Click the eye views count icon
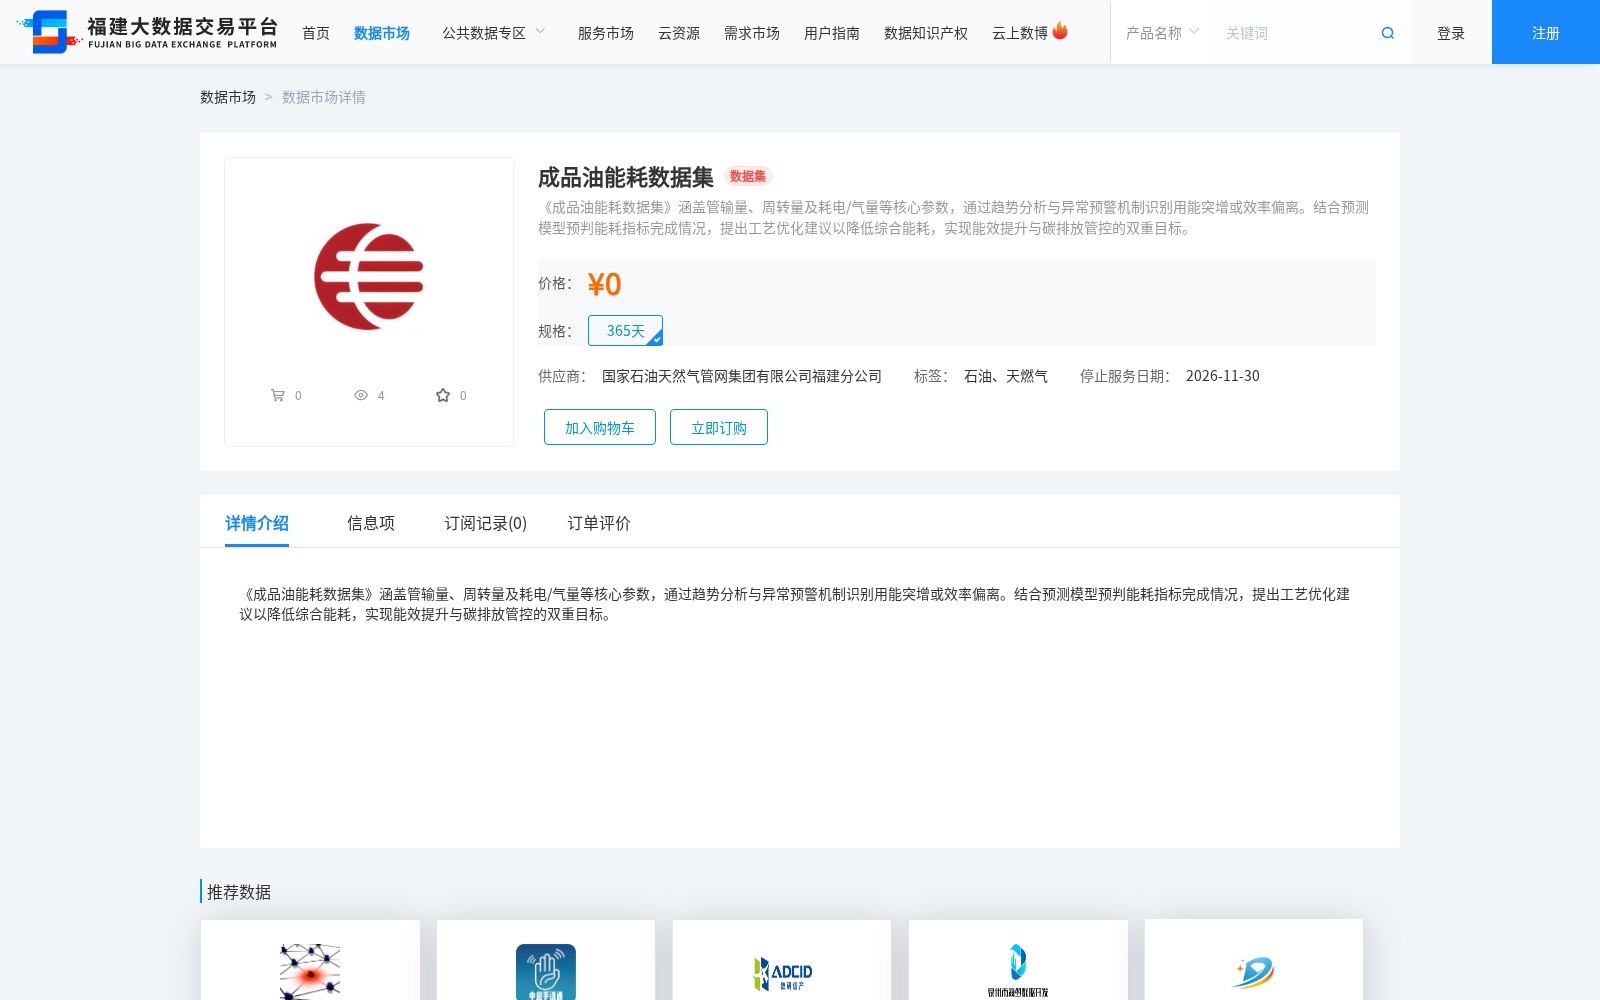The width and height of the screenshot is (1600, 1000). tap(361, 395)
